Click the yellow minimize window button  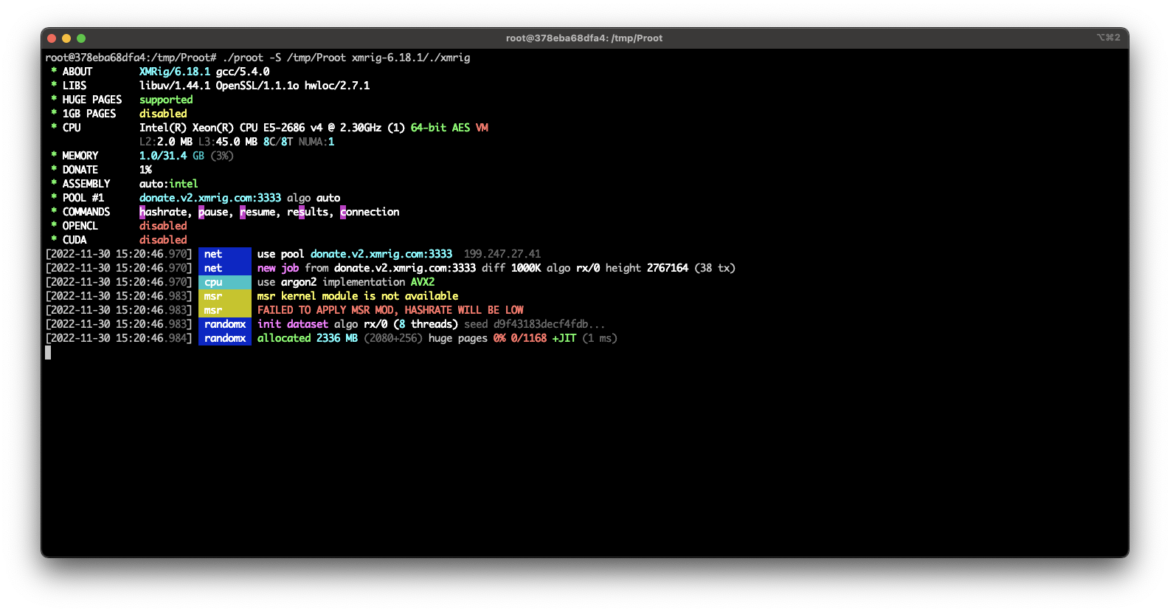click(66, 38)
